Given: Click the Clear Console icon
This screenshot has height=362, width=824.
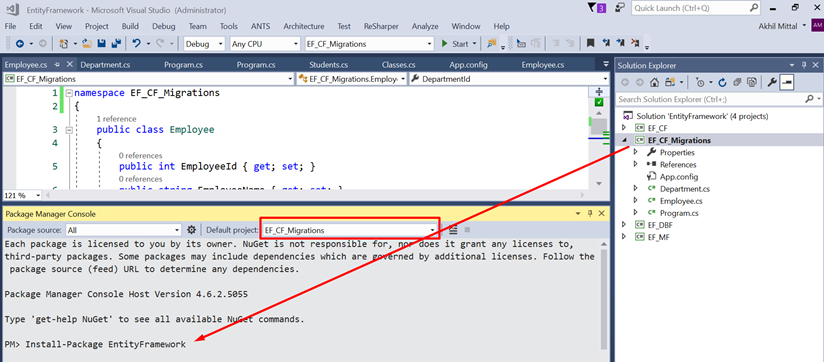Looking at the screenshot, I should [453, 230].
